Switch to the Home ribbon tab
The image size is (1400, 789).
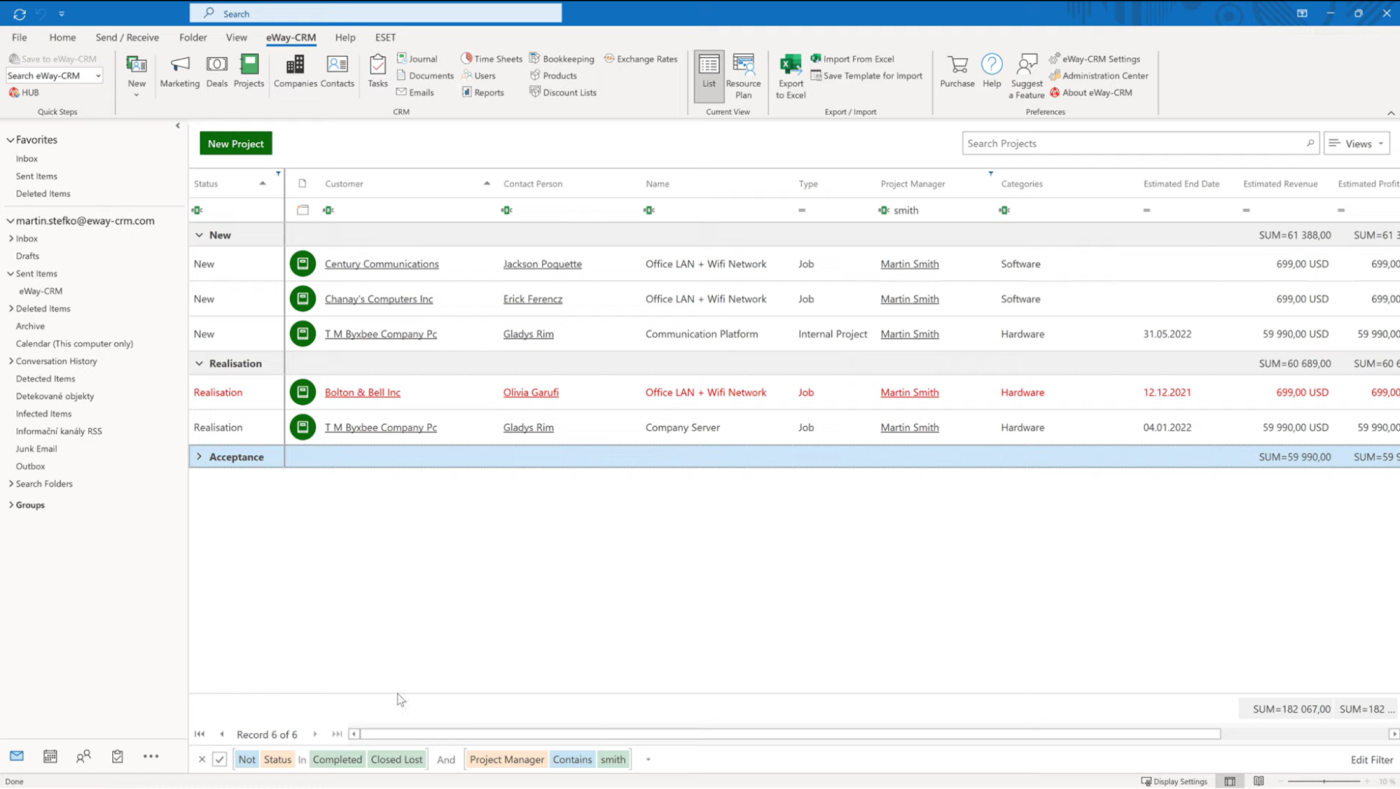click(x=62, y=38)
